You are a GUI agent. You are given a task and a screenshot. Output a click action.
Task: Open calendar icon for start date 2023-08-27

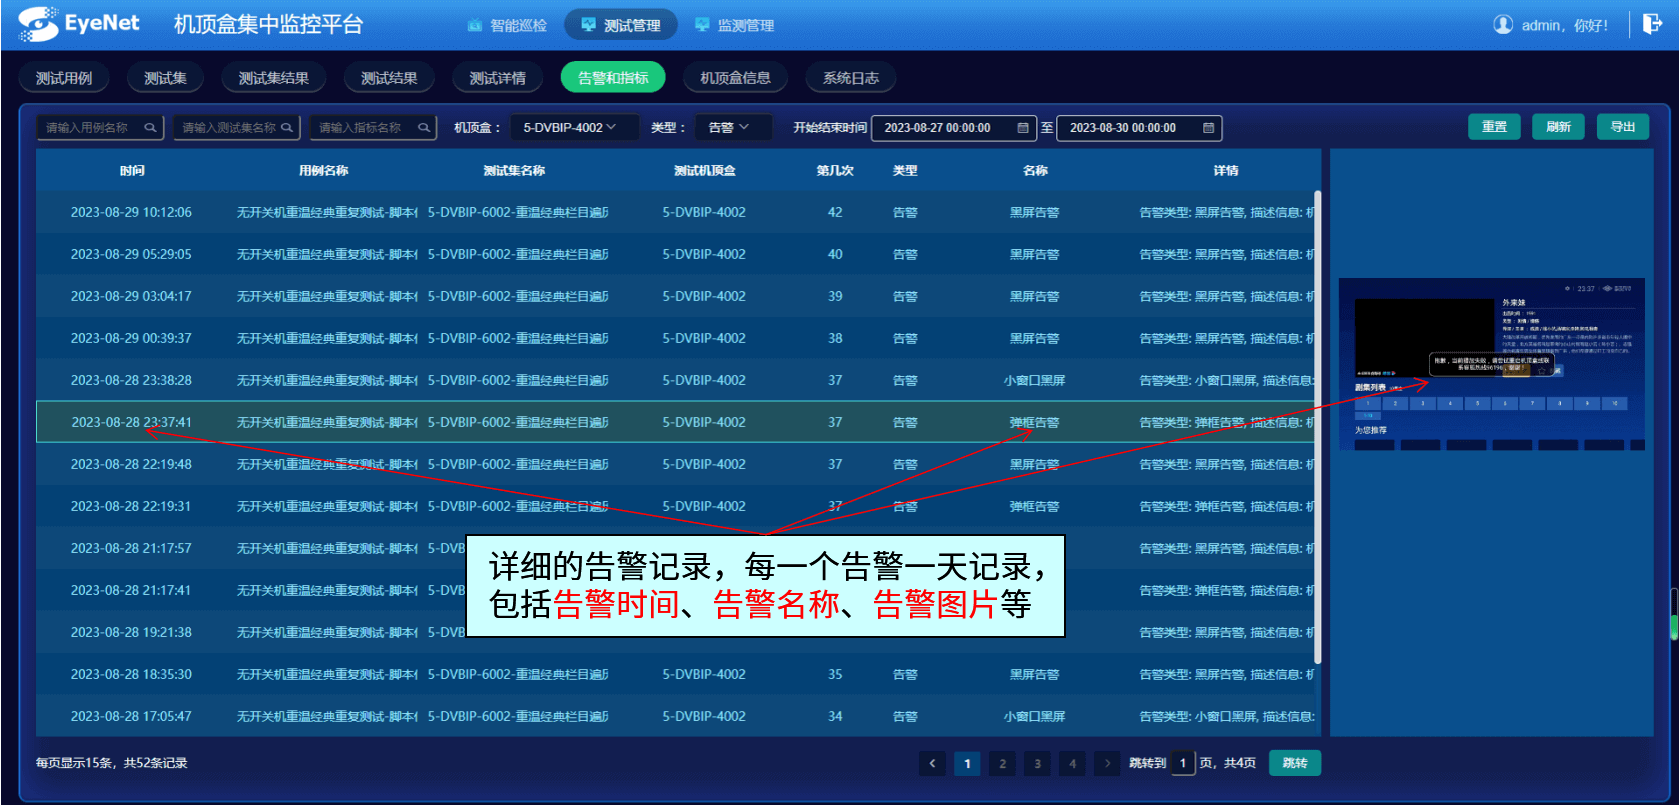coord(1023,128)
